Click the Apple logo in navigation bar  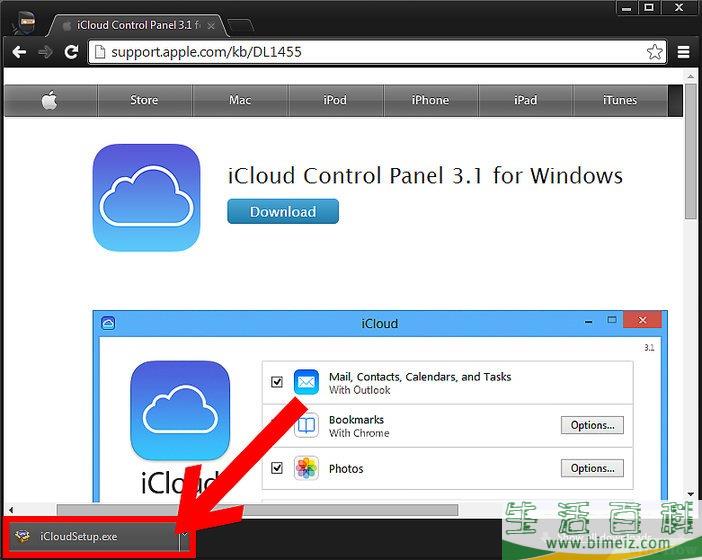(x=50, y=100)
